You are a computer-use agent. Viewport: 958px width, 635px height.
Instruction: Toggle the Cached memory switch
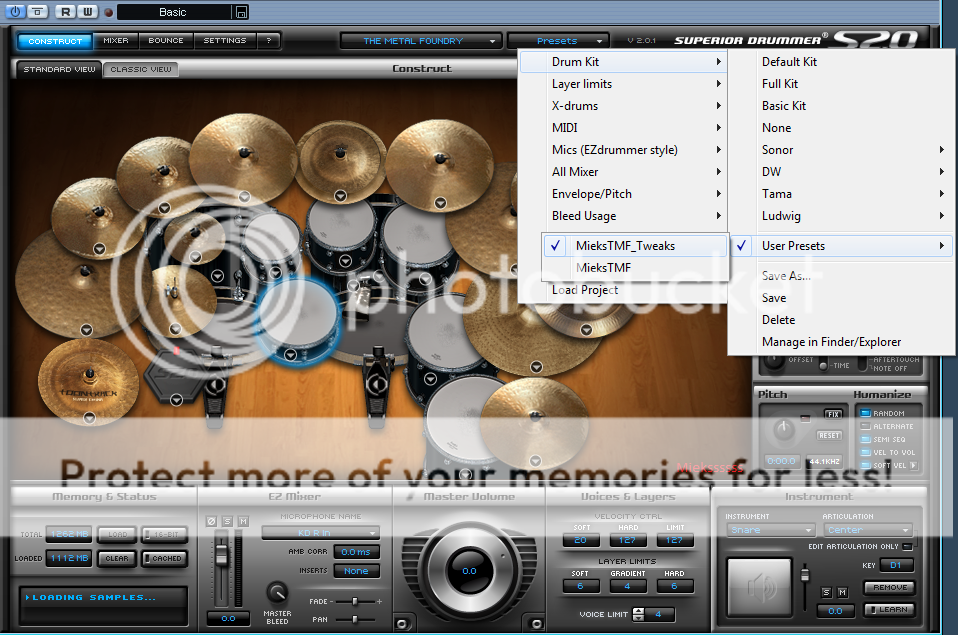(x=164, y=559)
